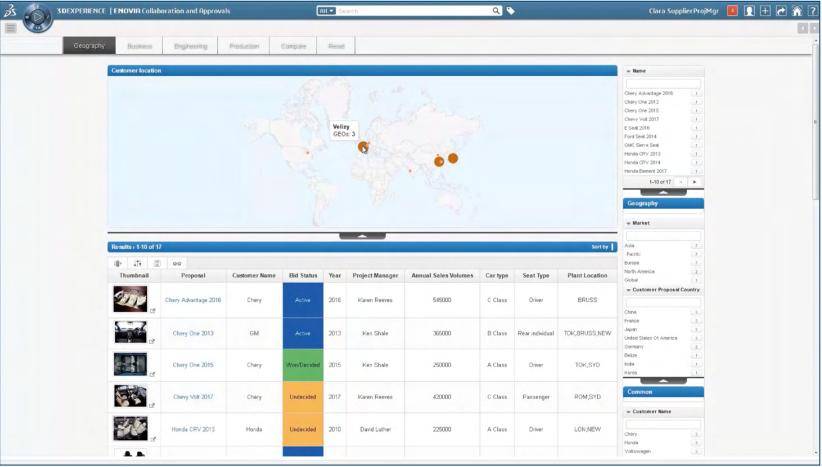Switch to the Engineering tab
822x467 pixels.
[190, 46]
